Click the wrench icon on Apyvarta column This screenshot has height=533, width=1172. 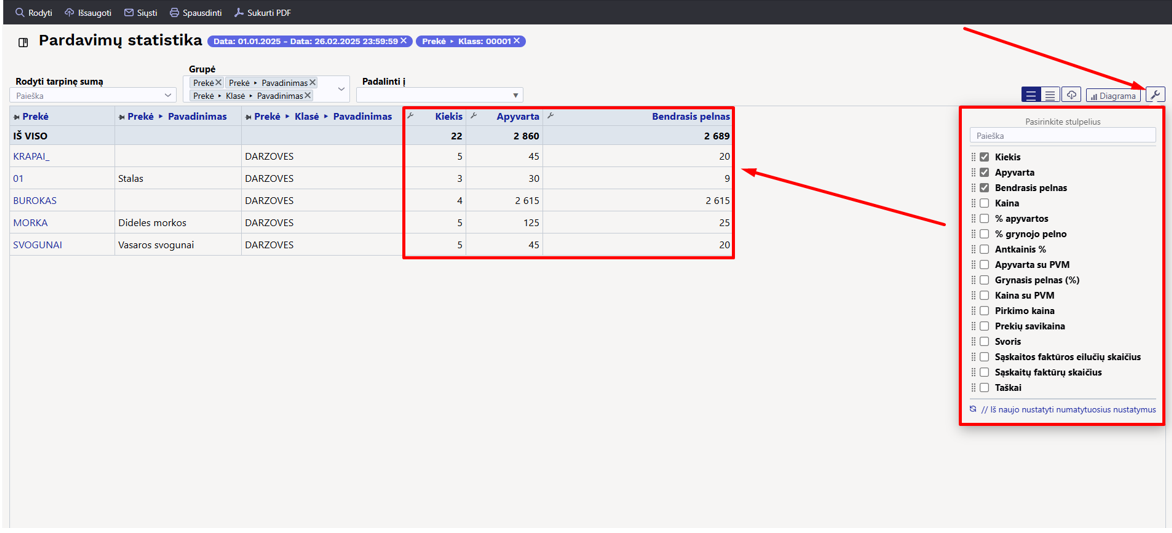(x=473, y=116)
